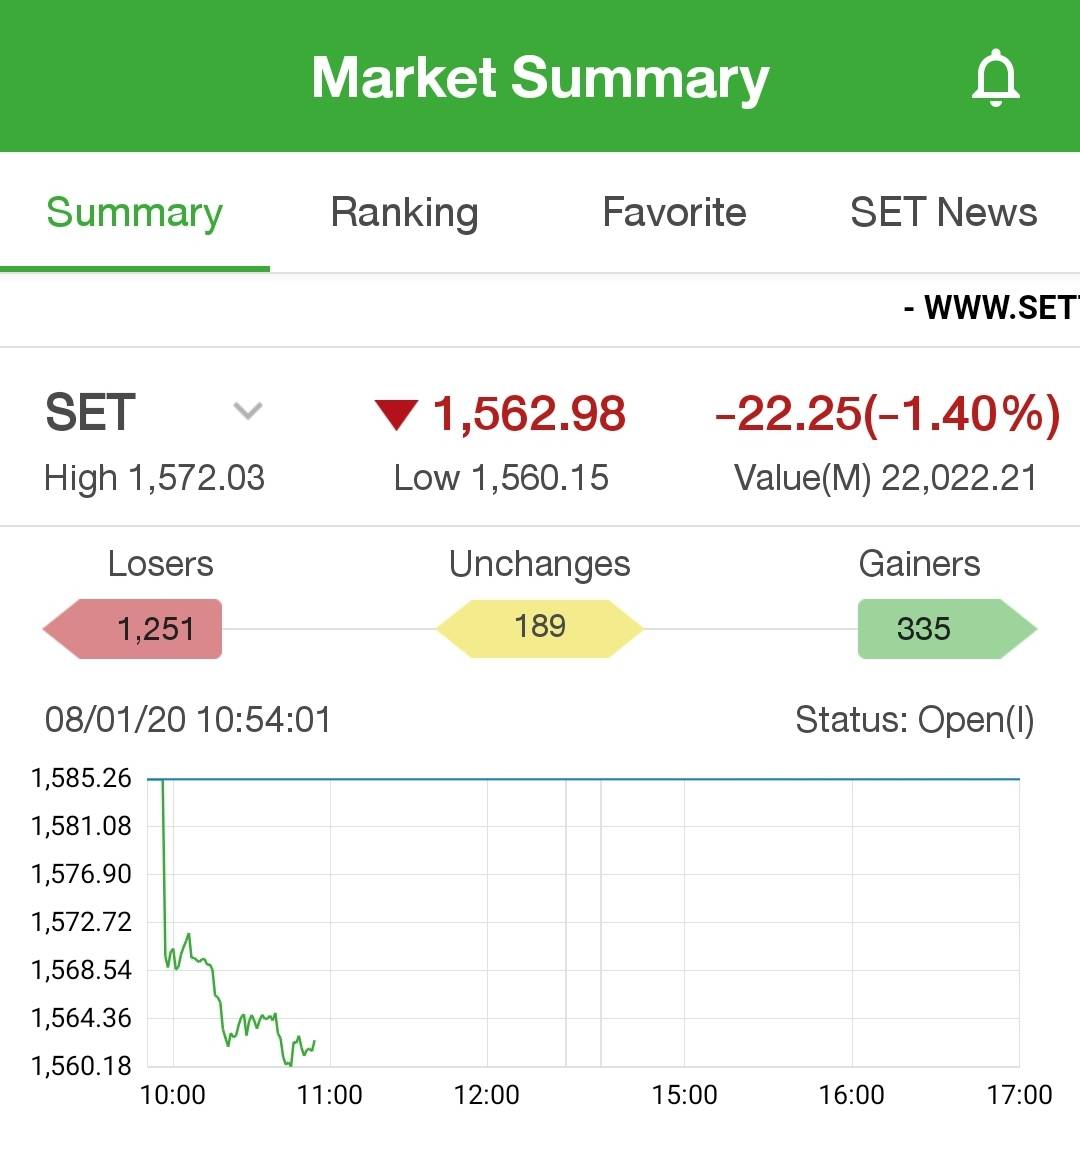Click the Market Summary header title
This screenshot has height=1175, width=1080.
pos(540,78)
